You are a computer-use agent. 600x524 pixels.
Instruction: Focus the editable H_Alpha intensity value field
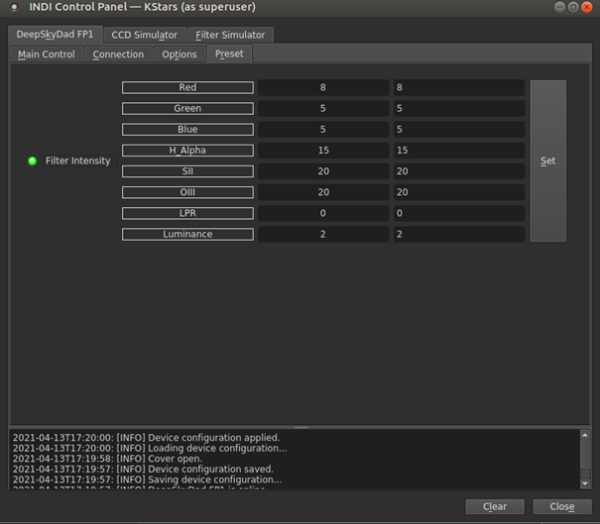click(459, 150)
